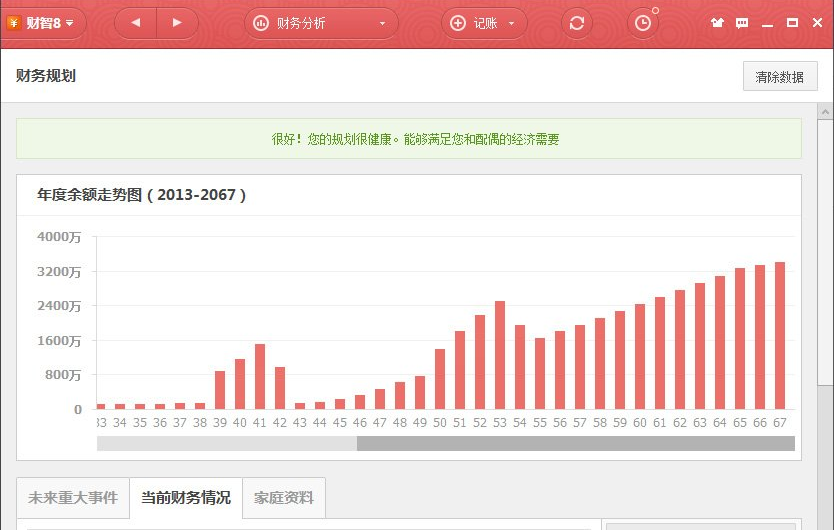Viewport: 834px width, 530px height.
Task: Click the 1600万 axis label
Action: point(59,341)
